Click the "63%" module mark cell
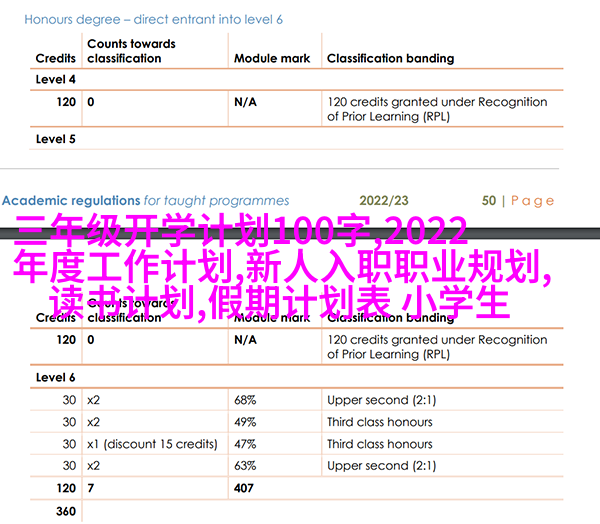Screen dimensions: 600x524 (246, 465)
